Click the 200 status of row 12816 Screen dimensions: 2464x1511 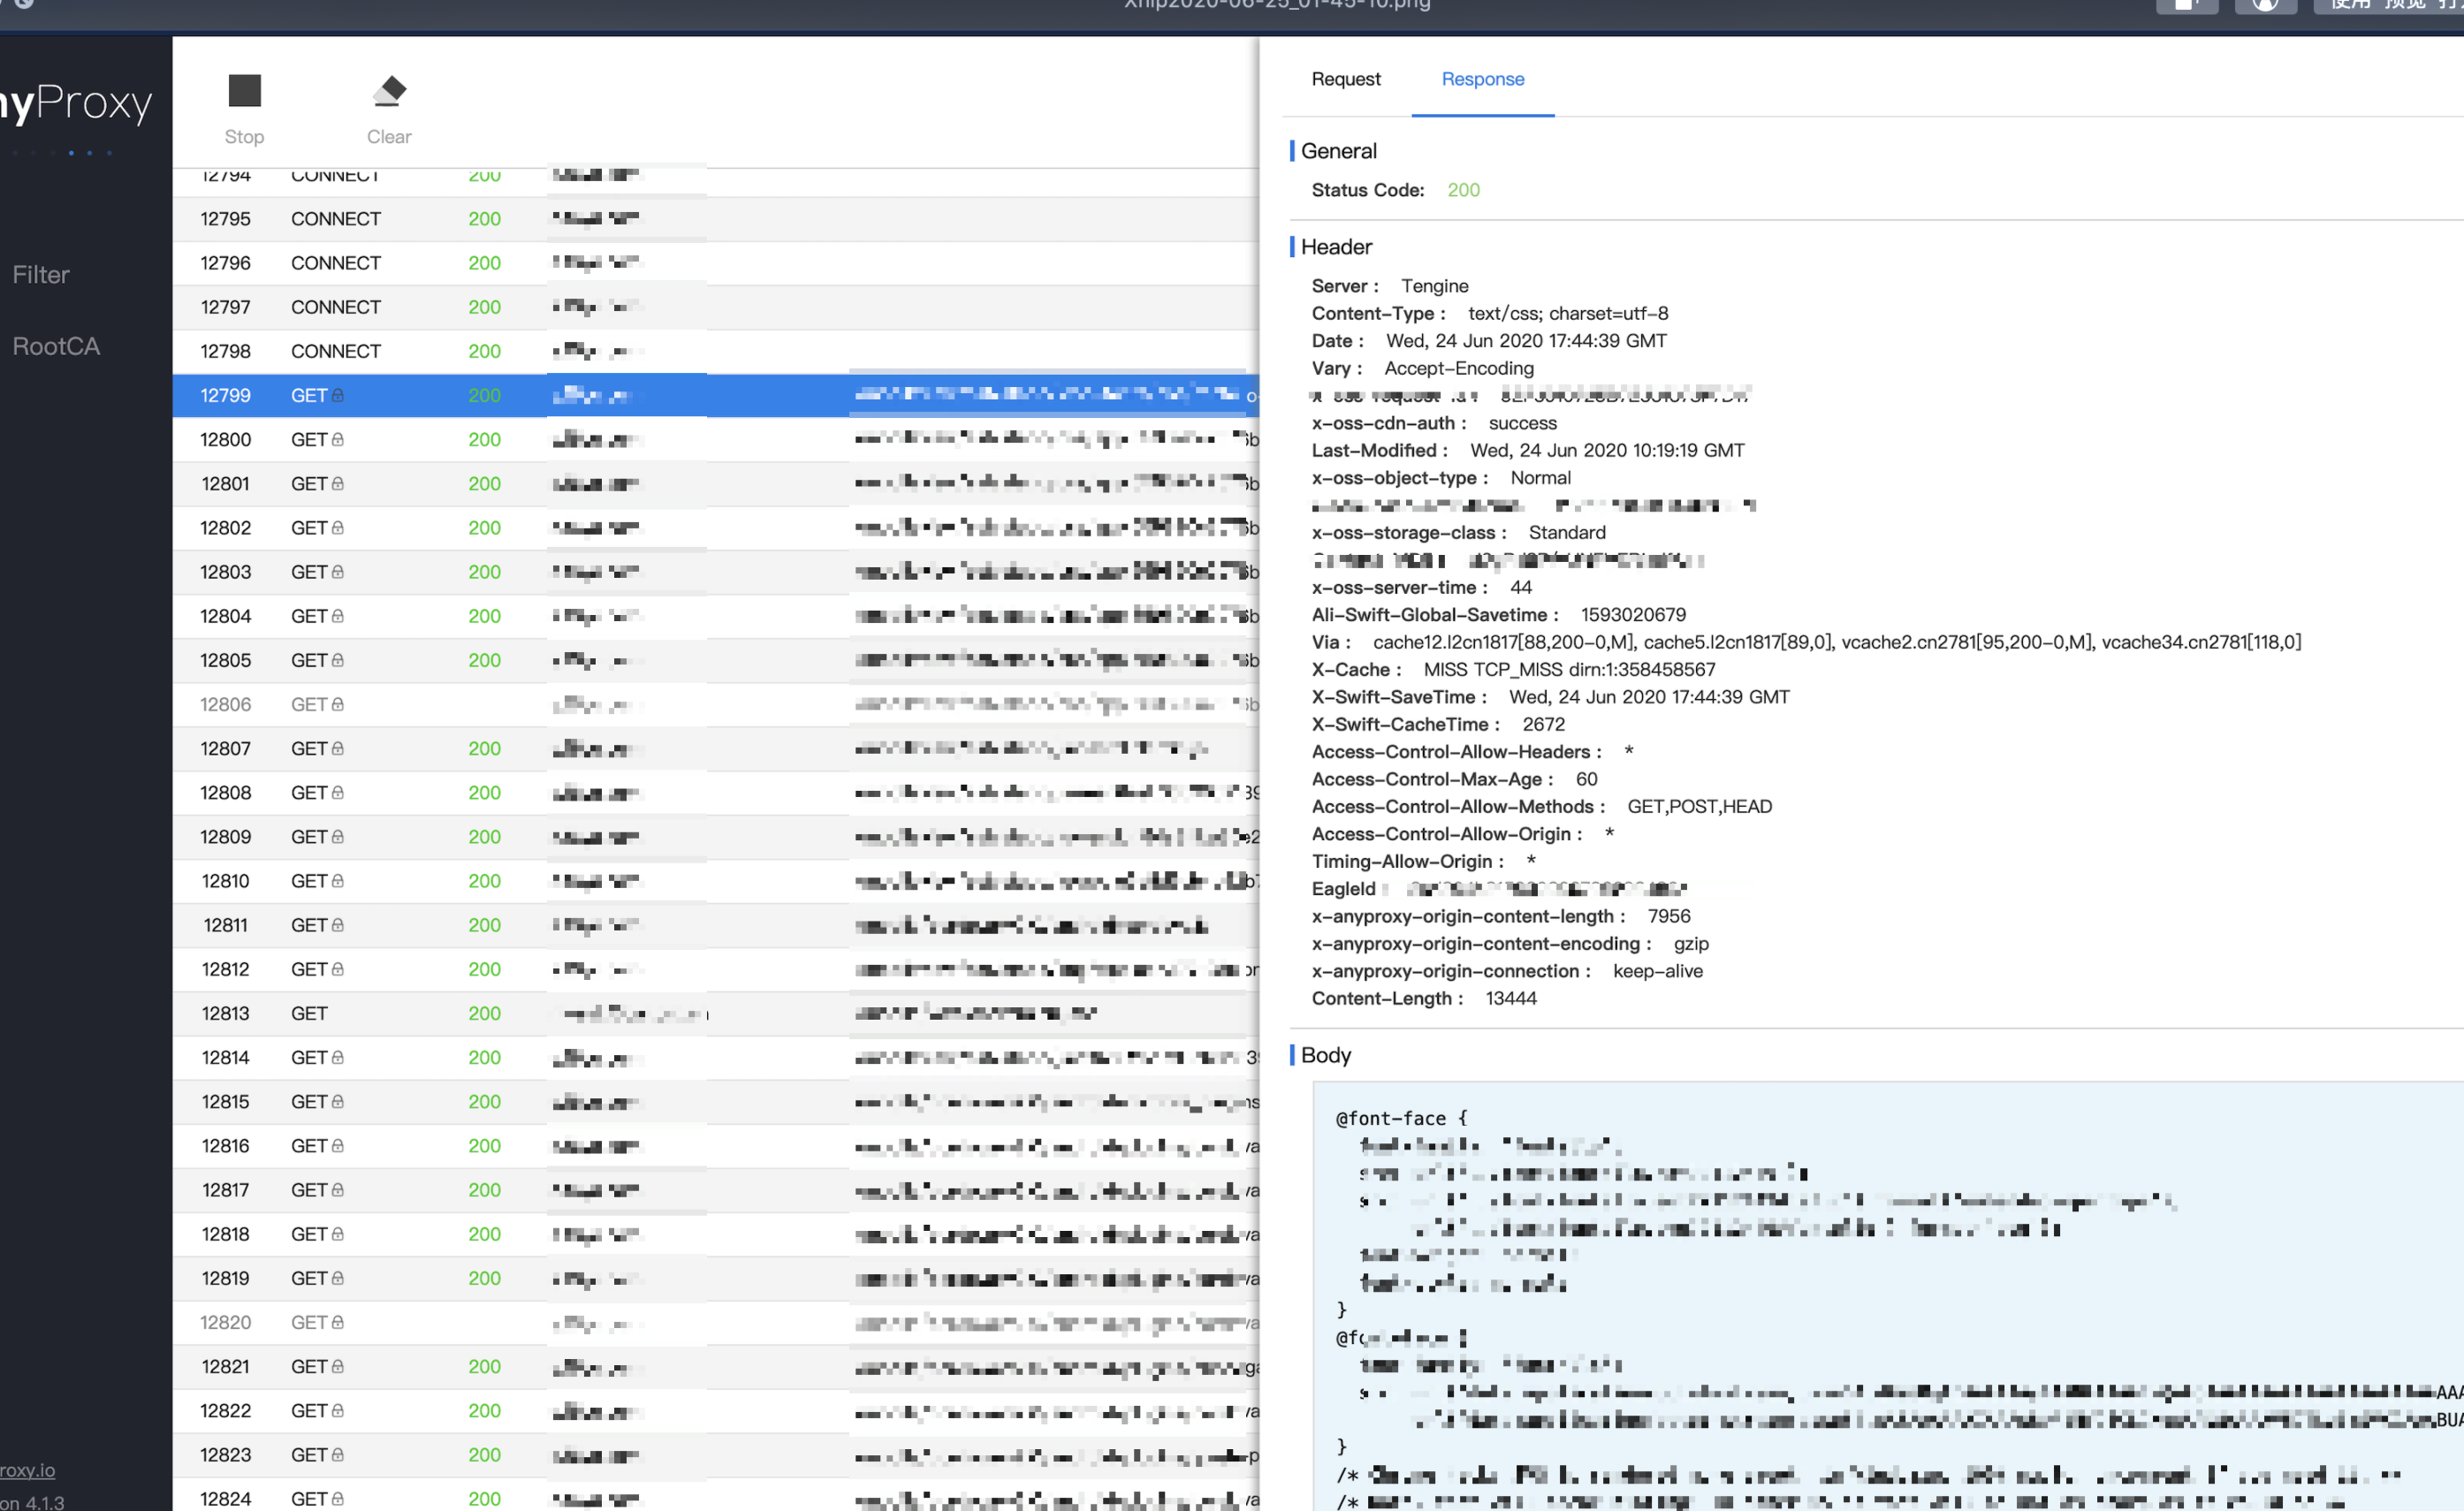pyautogui.click(x=485, y=1146)
